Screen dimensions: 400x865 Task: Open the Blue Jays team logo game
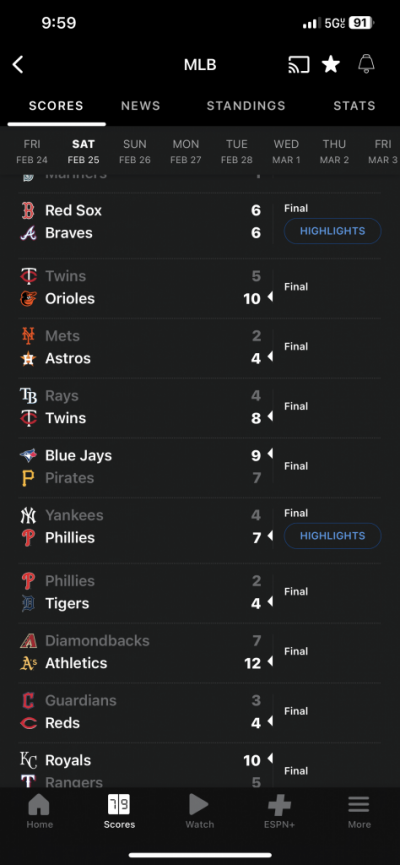coord(28,456)
